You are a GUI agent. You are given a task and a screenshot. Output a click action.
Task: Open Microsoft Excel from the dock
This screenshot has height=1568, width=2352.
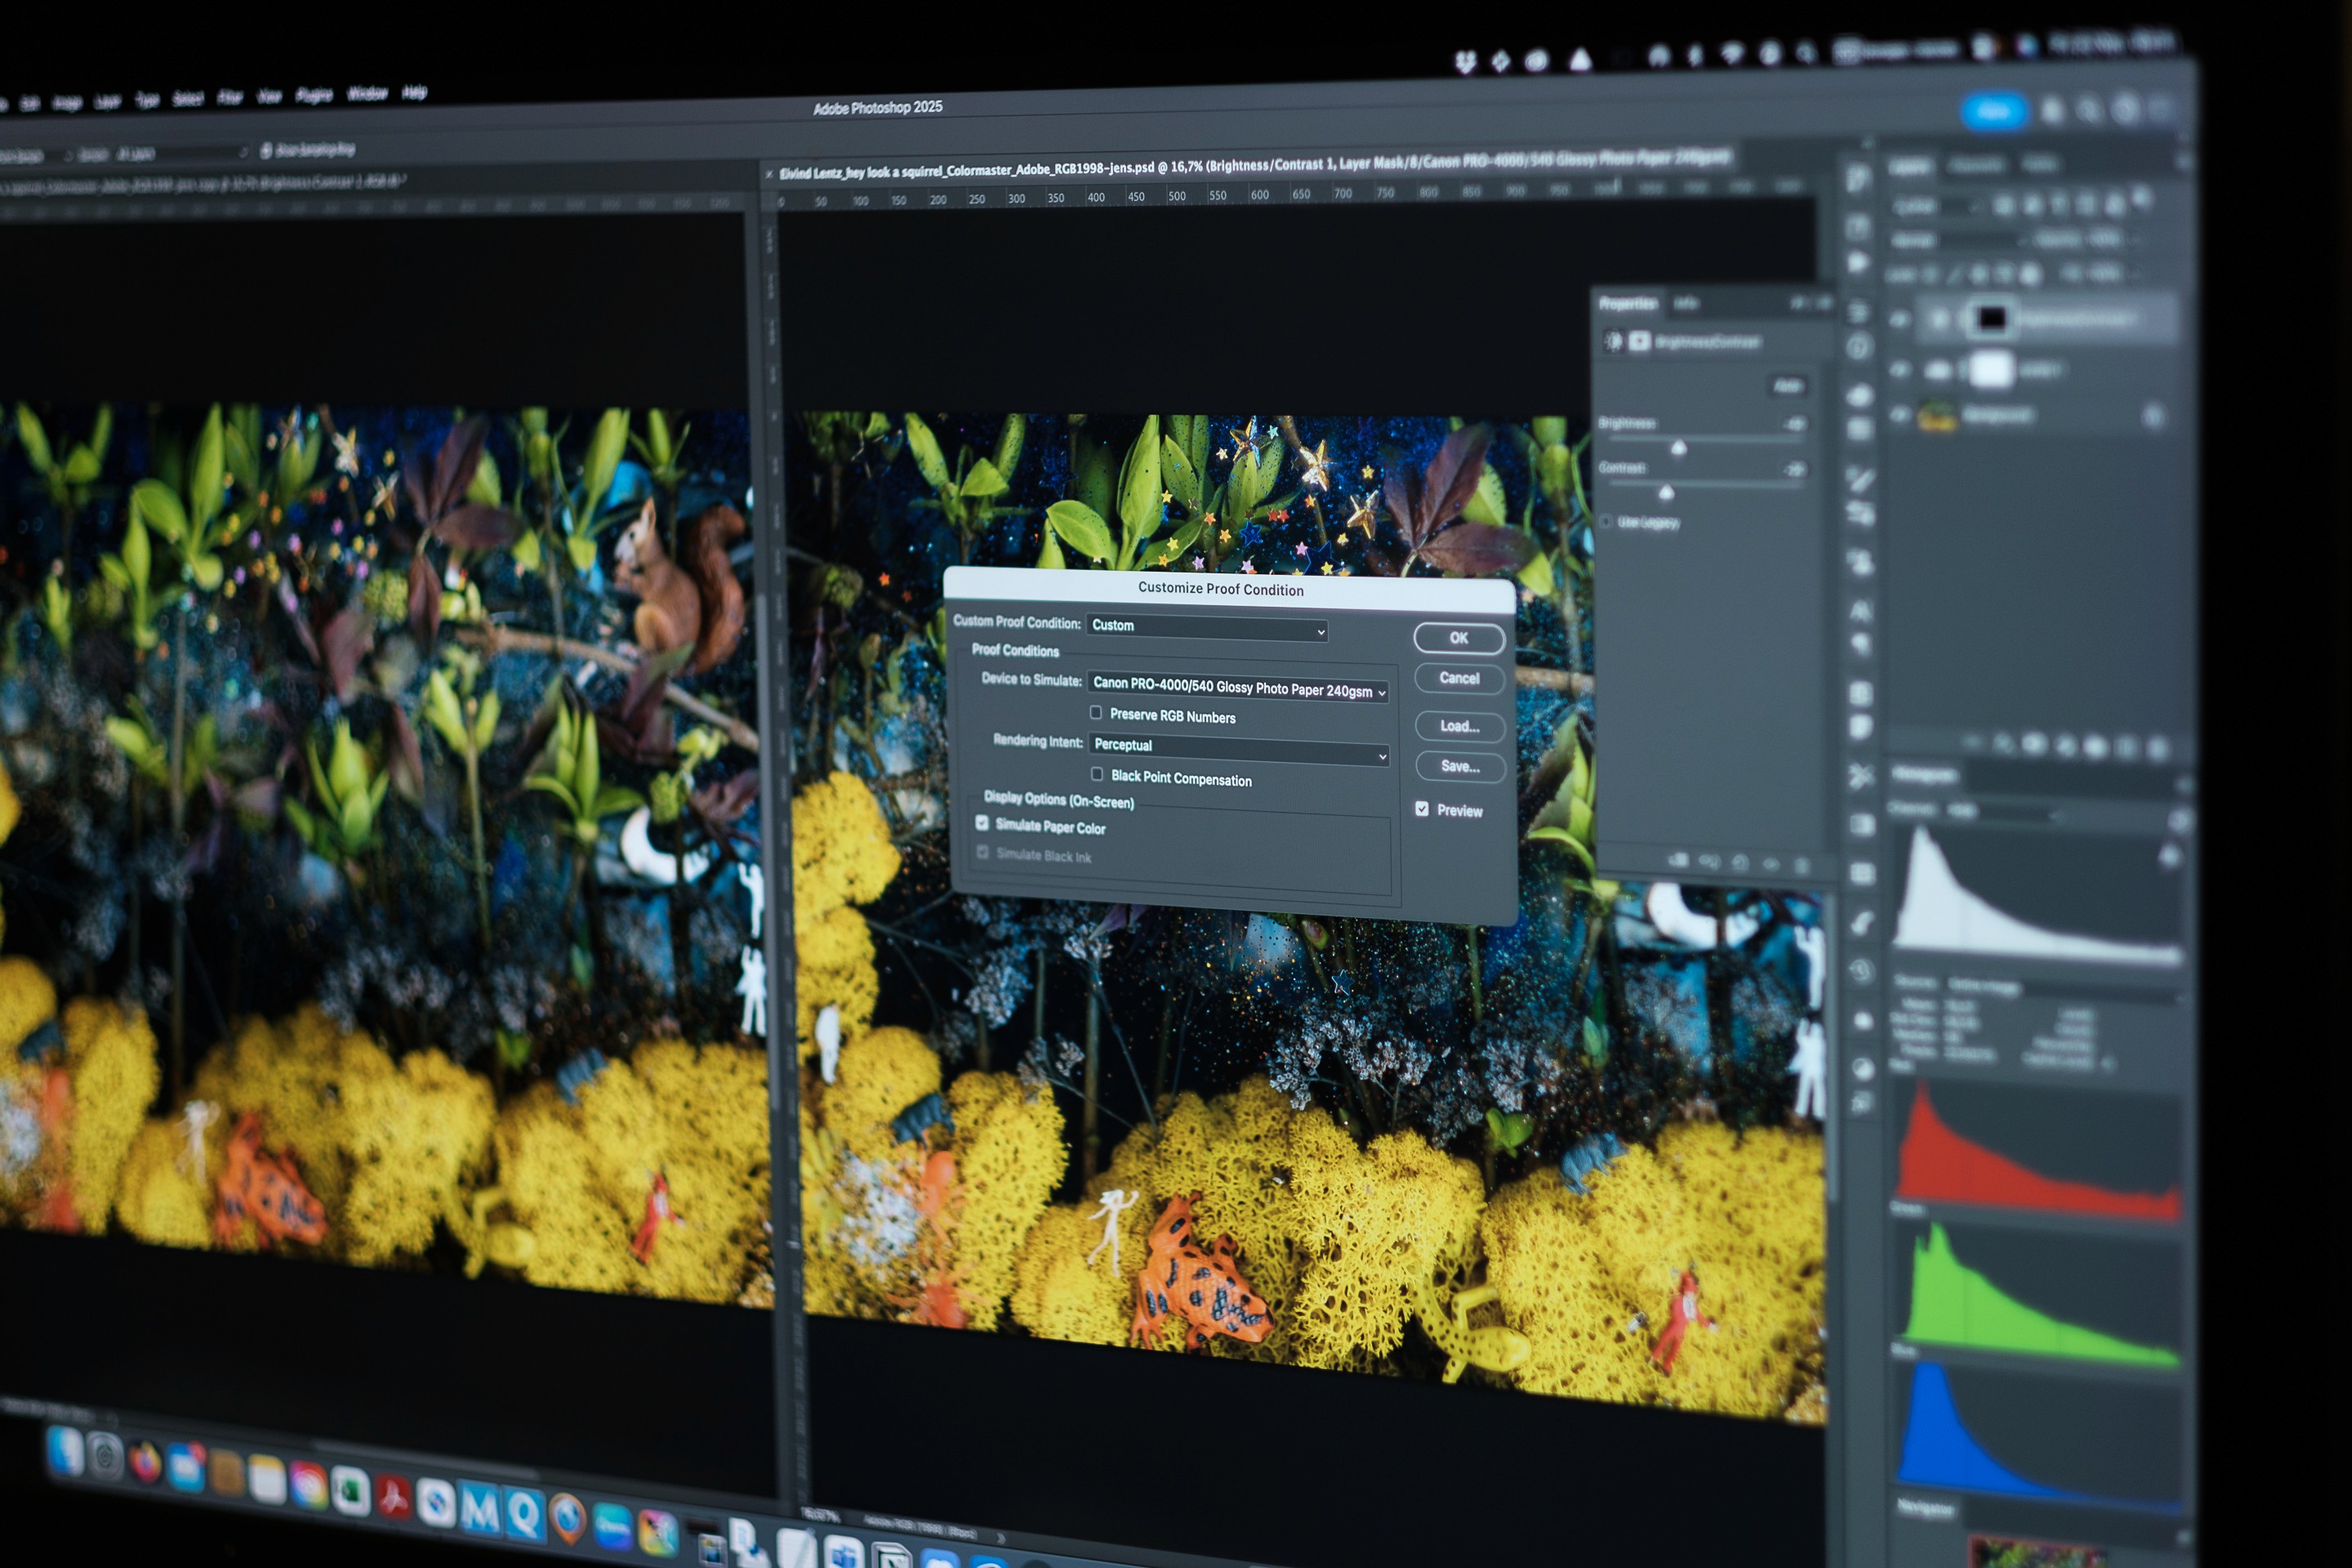point(350,1491)
